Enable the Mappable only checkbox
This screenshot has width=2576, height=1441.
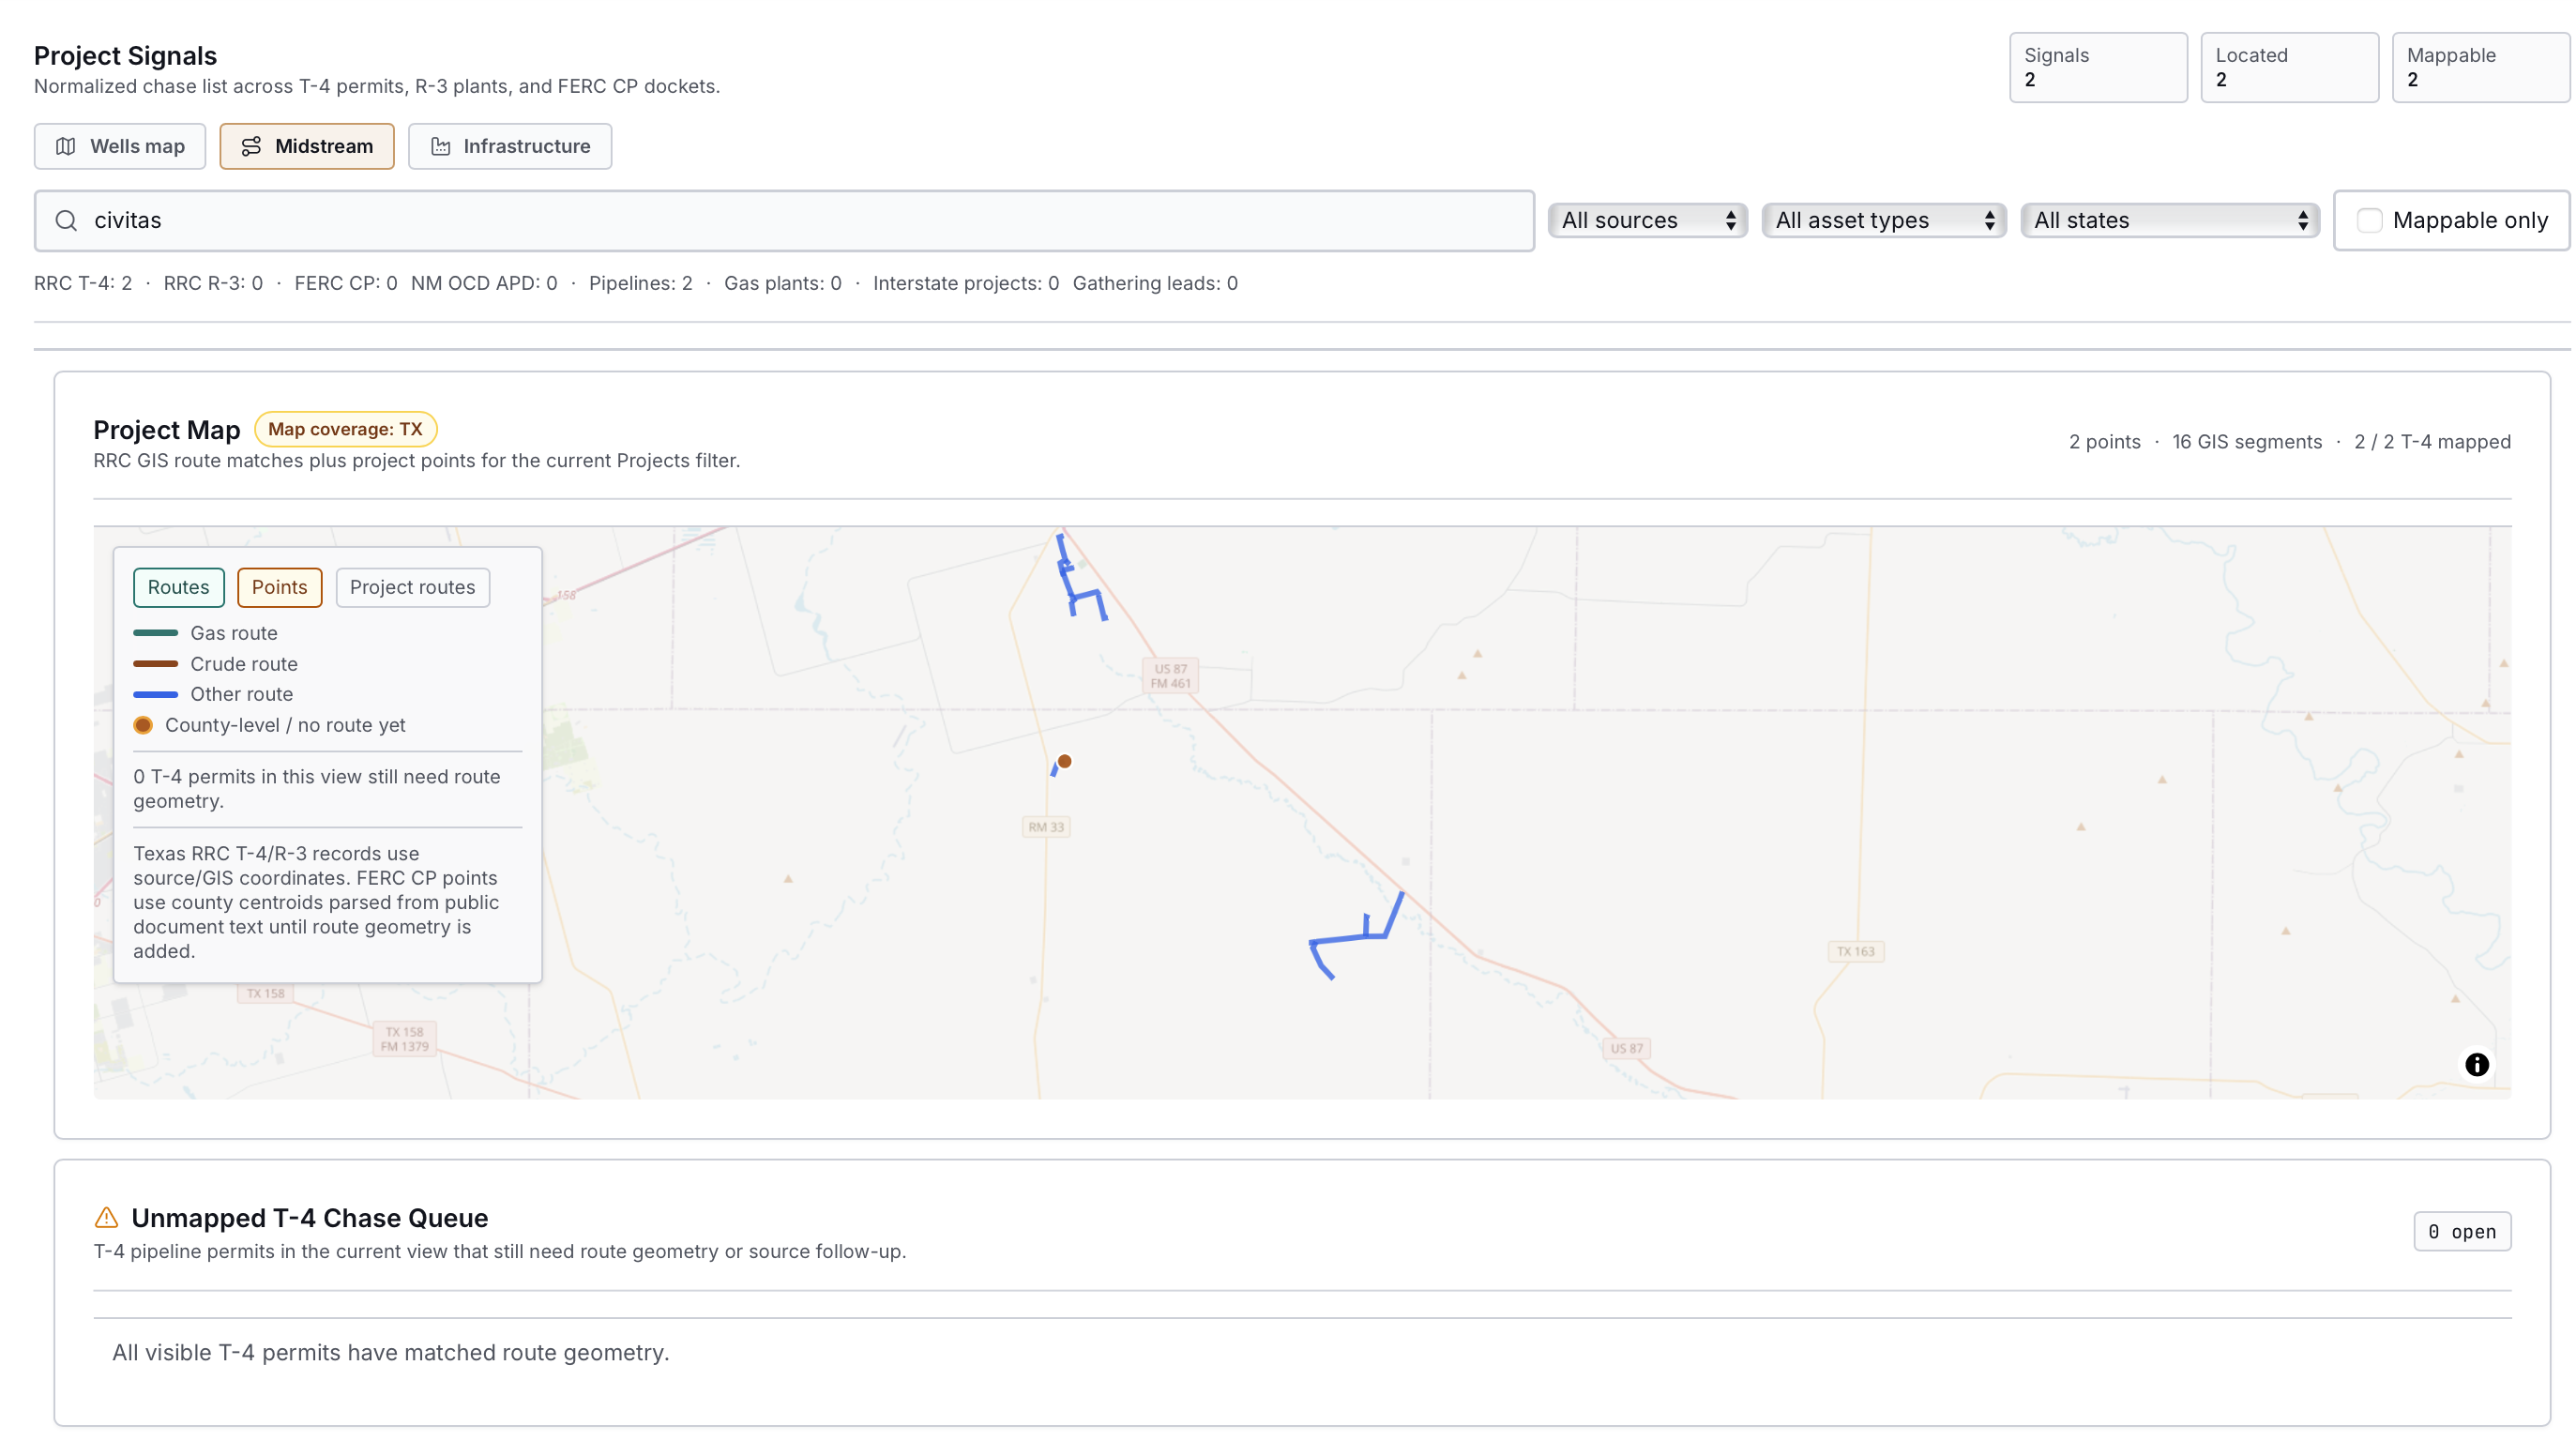tap(2369, 220)
